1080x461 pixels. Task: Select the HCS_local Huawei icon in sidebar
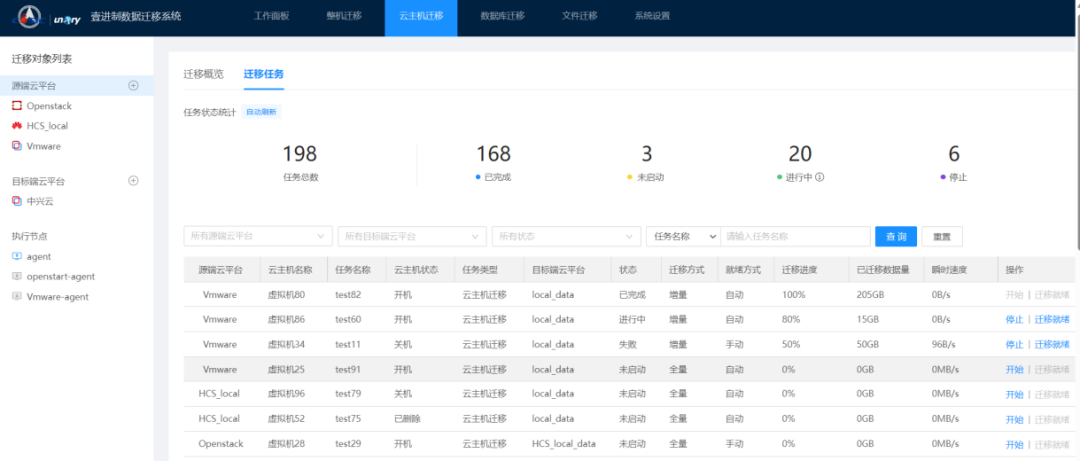tap(17, 126)
